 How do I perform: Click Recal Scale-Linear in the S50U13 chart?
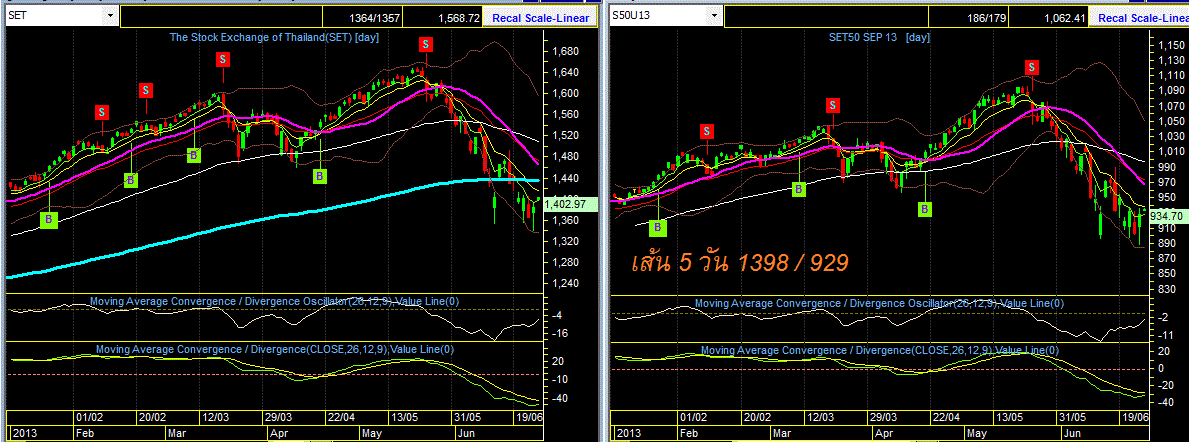(1139, 17)
